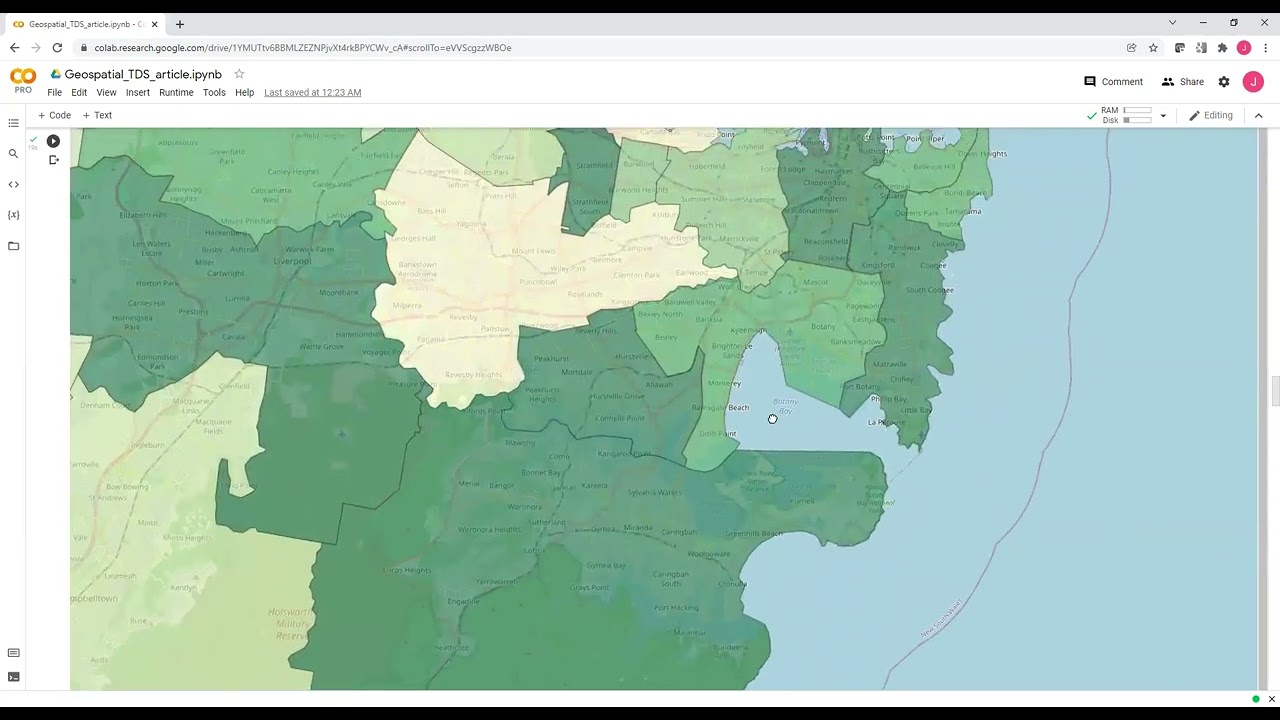Click the share-this-page icon in the address bar
Screen dimensions: 1280x720
1132,48
